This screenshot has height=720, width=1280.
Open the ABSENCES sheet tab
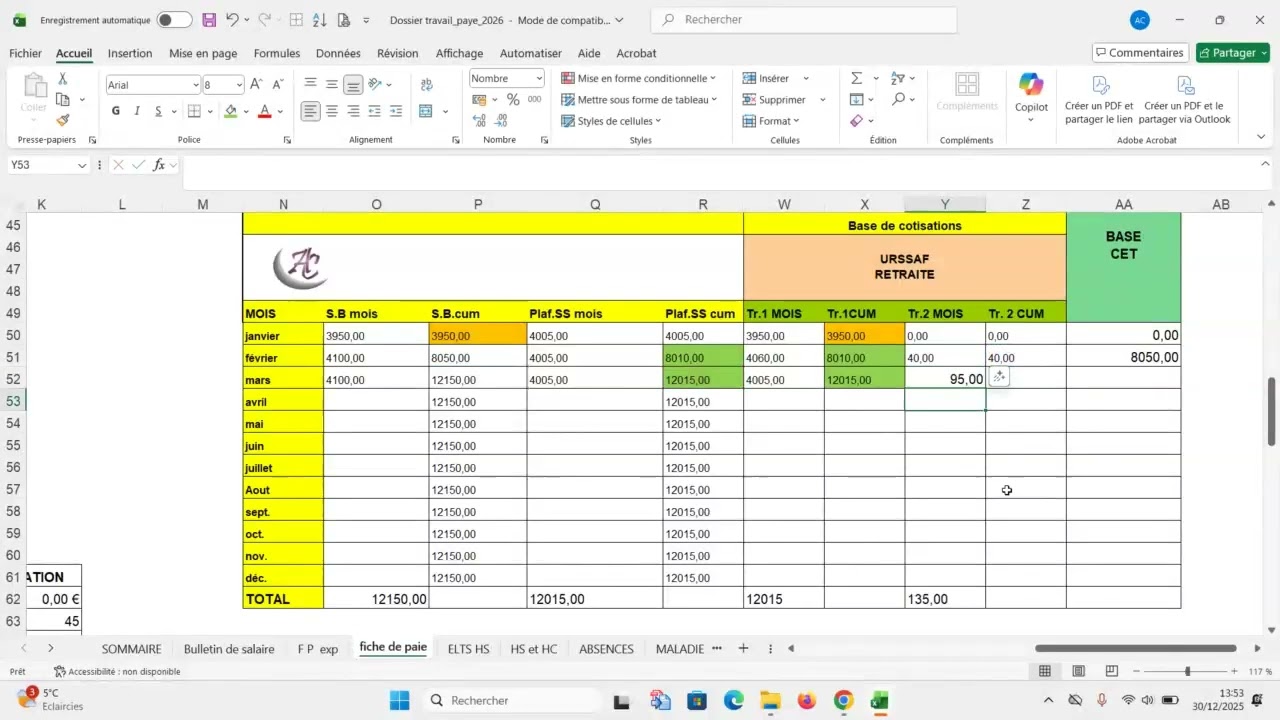[x=606, y=649]
